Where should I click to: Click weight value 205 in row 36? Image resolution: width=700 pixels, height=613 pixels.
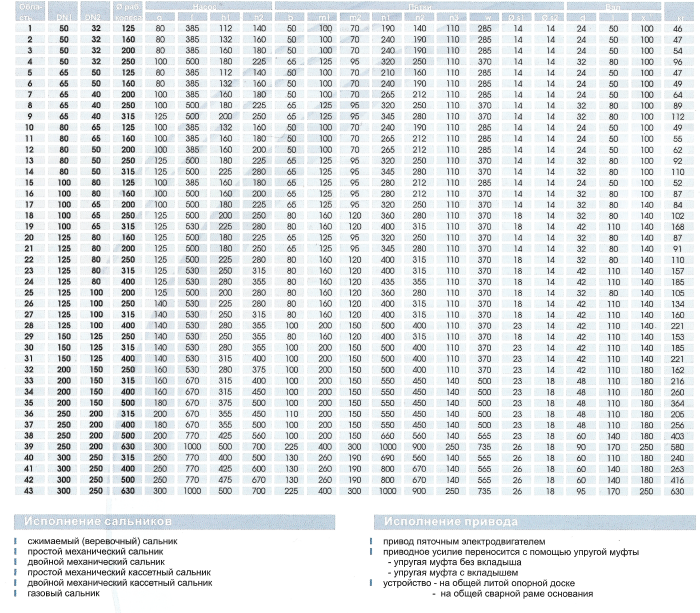[678, 414]
